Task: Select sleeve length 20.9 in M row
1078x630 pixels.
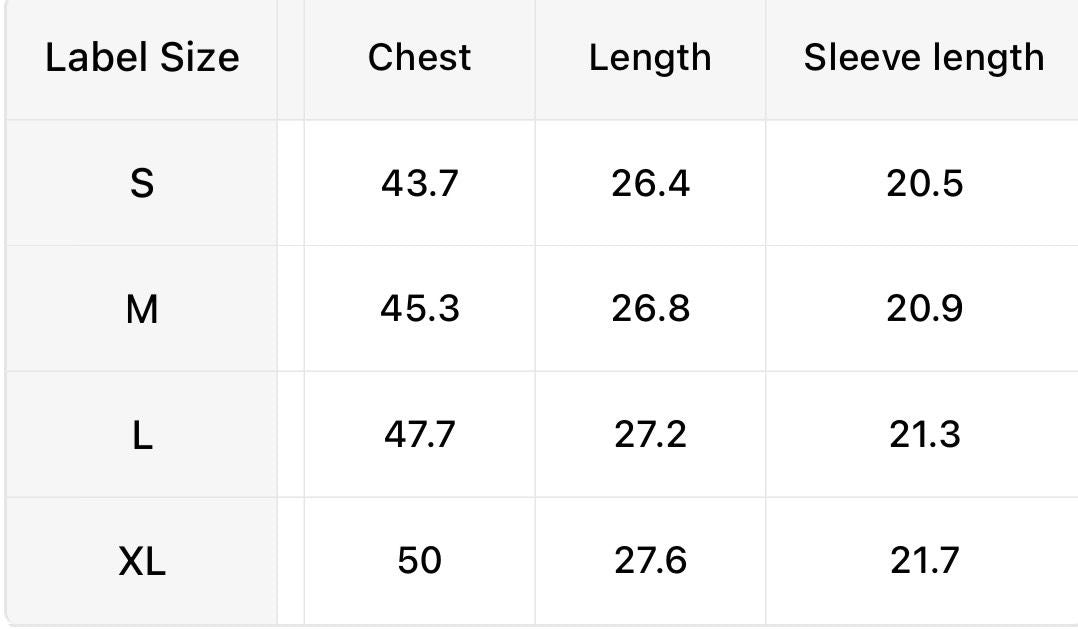Action: tap(924, 309)
